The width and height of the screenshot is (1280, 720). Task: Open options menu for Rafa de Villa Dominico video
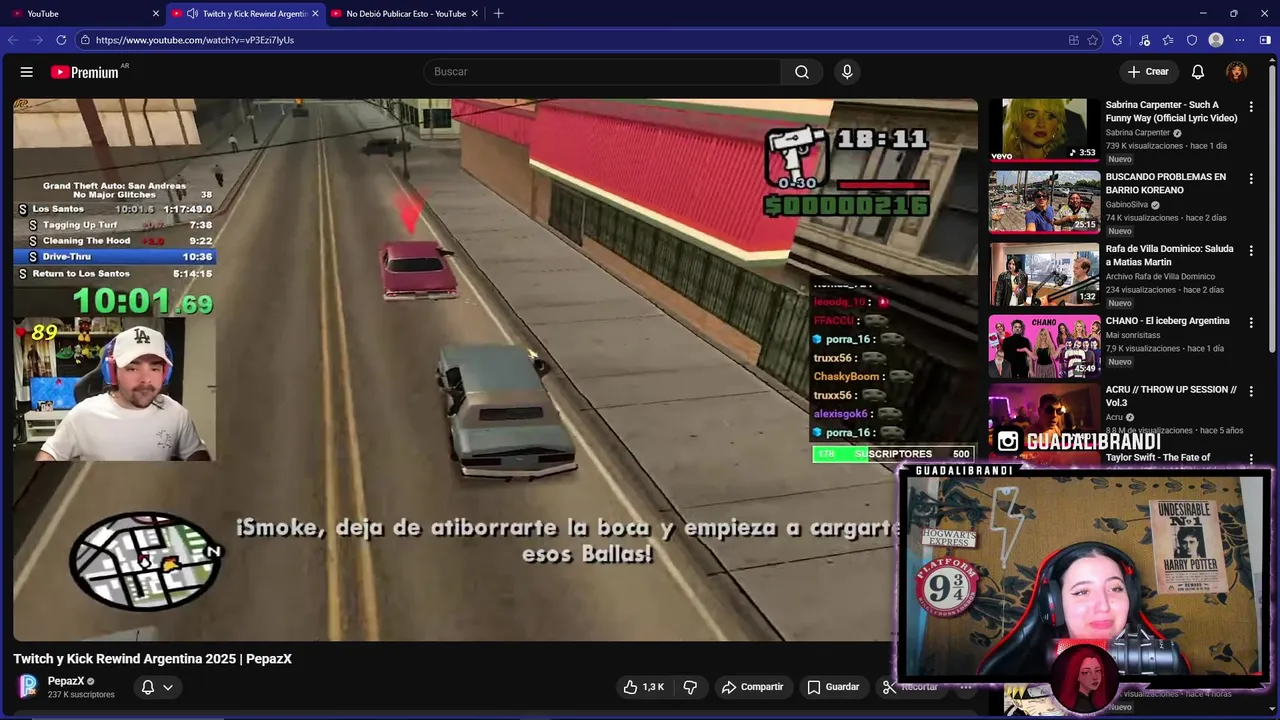point(1251,250)
